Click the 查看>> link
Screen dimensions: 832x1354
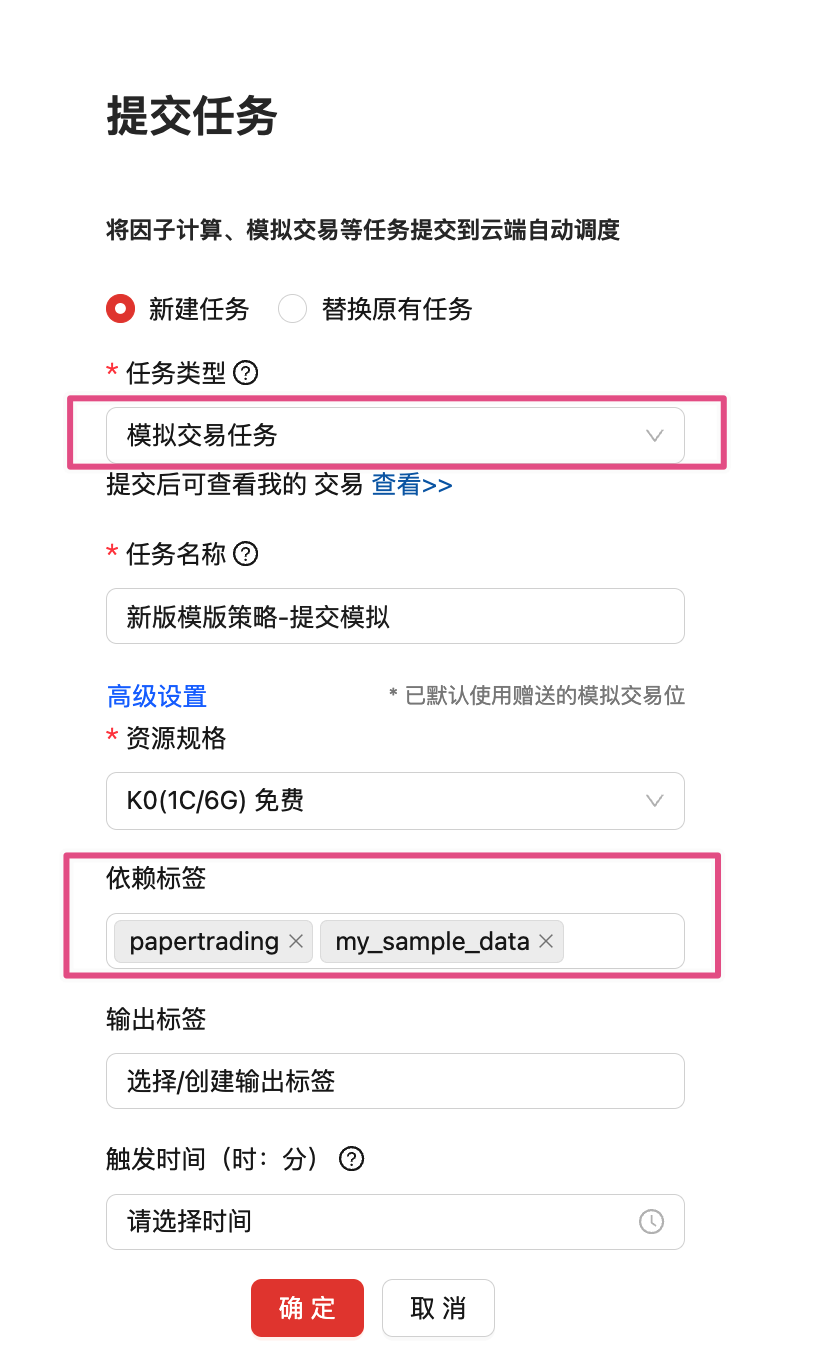pyautogui.click(x=412, y=485)
